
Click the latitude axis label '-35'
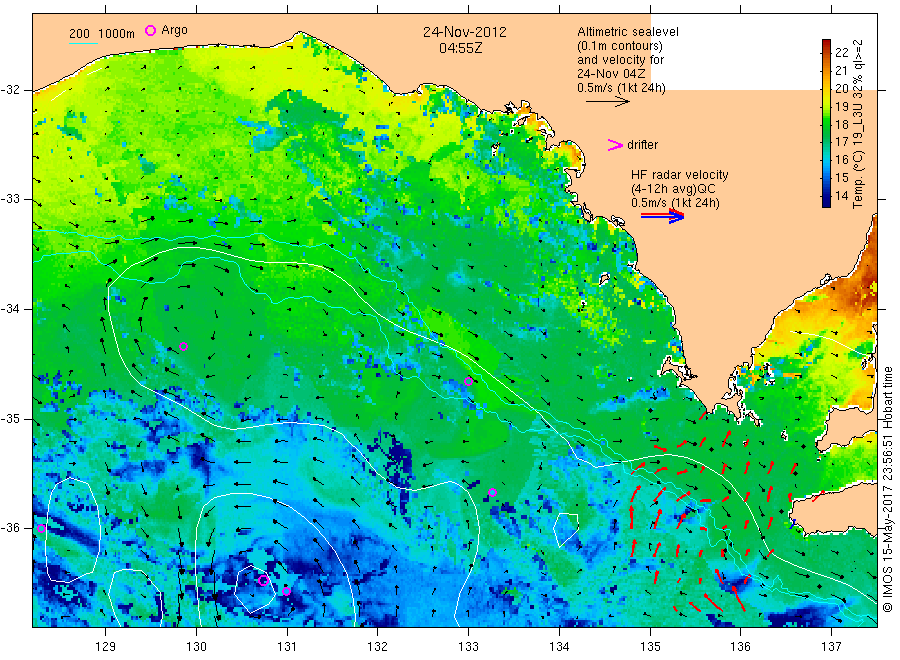(x=11, y=419)
